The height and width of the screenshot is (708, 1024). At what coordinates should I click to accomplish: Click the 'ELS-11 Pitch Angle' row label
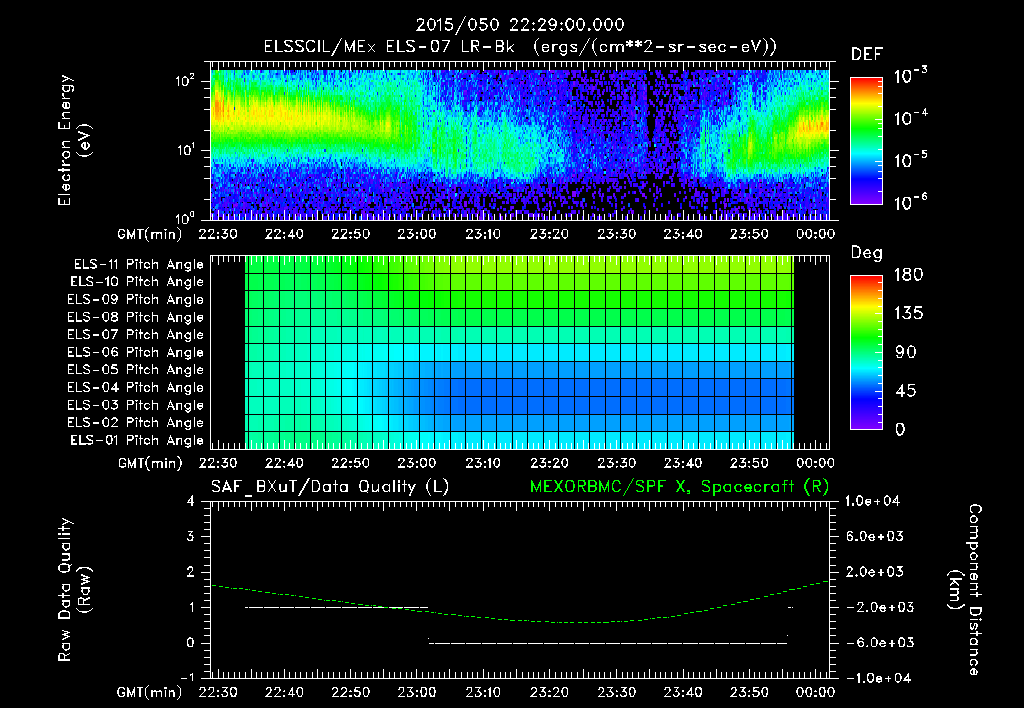[138, 265]
